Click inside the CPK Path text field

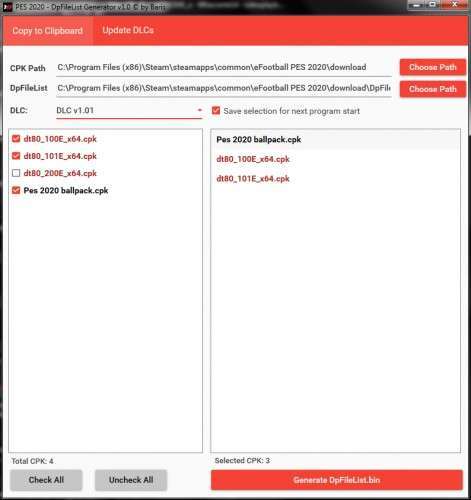(x=224, y=68)
